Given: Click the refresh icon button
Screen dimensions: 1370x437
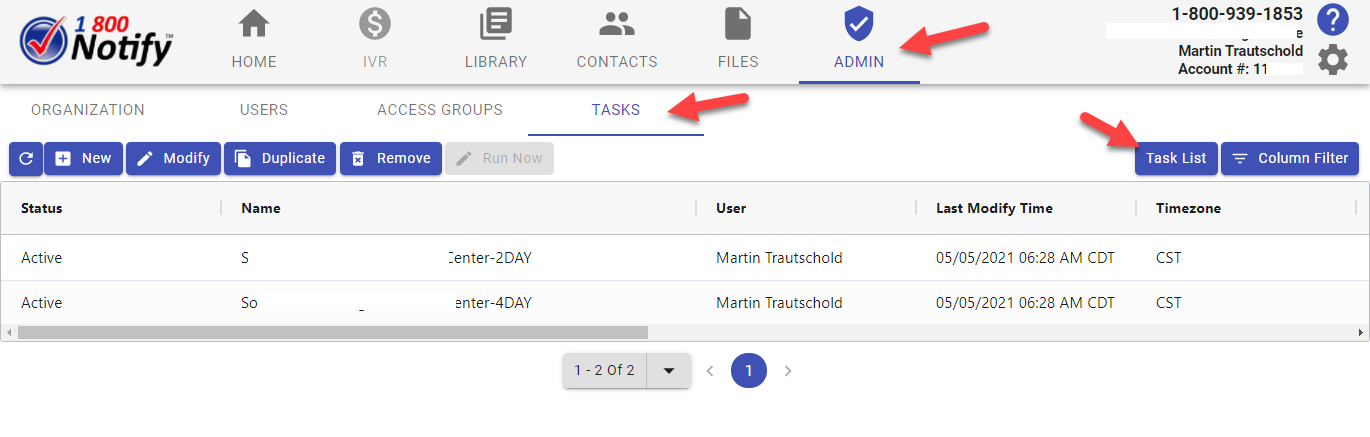Looking at the screenshot, I should [25, 159].
